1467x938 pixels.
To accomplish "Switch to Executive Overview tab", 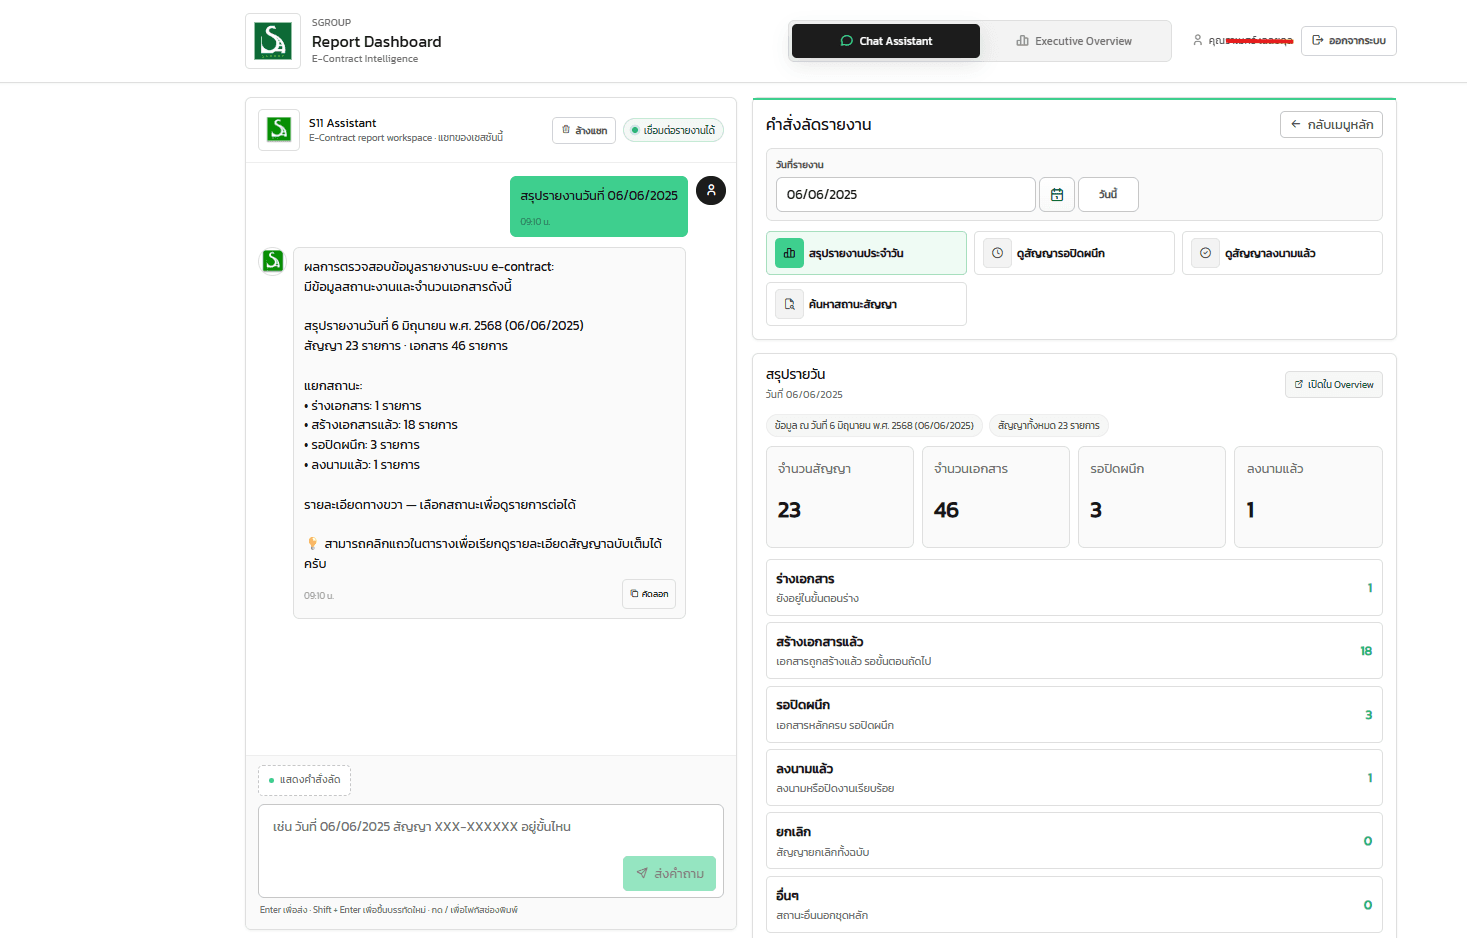I will (1074, 41).
